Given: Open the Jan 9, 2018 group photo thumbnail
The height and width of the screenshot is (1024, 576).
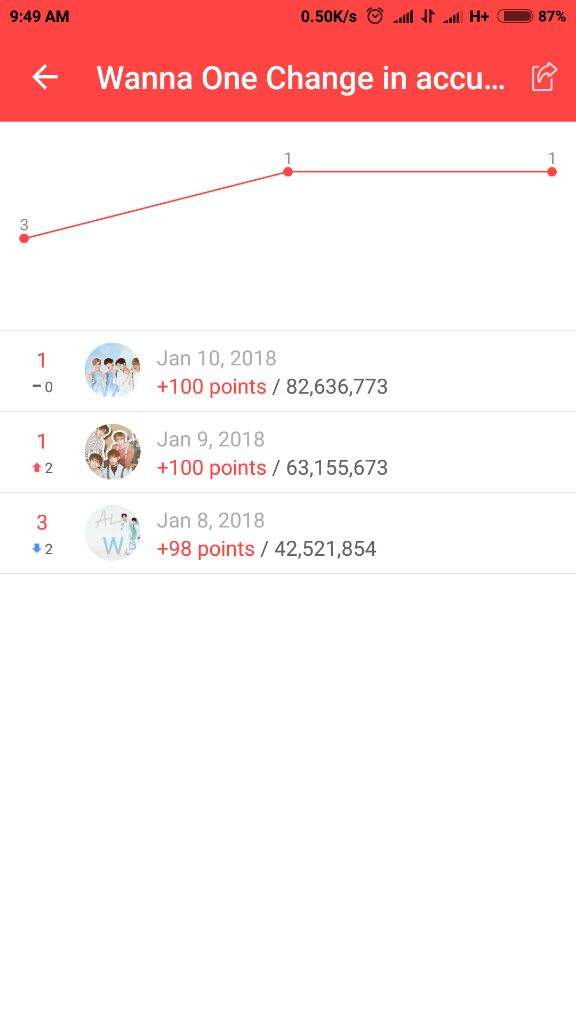Looking at the screenshot, I should [x=113, y=451].
